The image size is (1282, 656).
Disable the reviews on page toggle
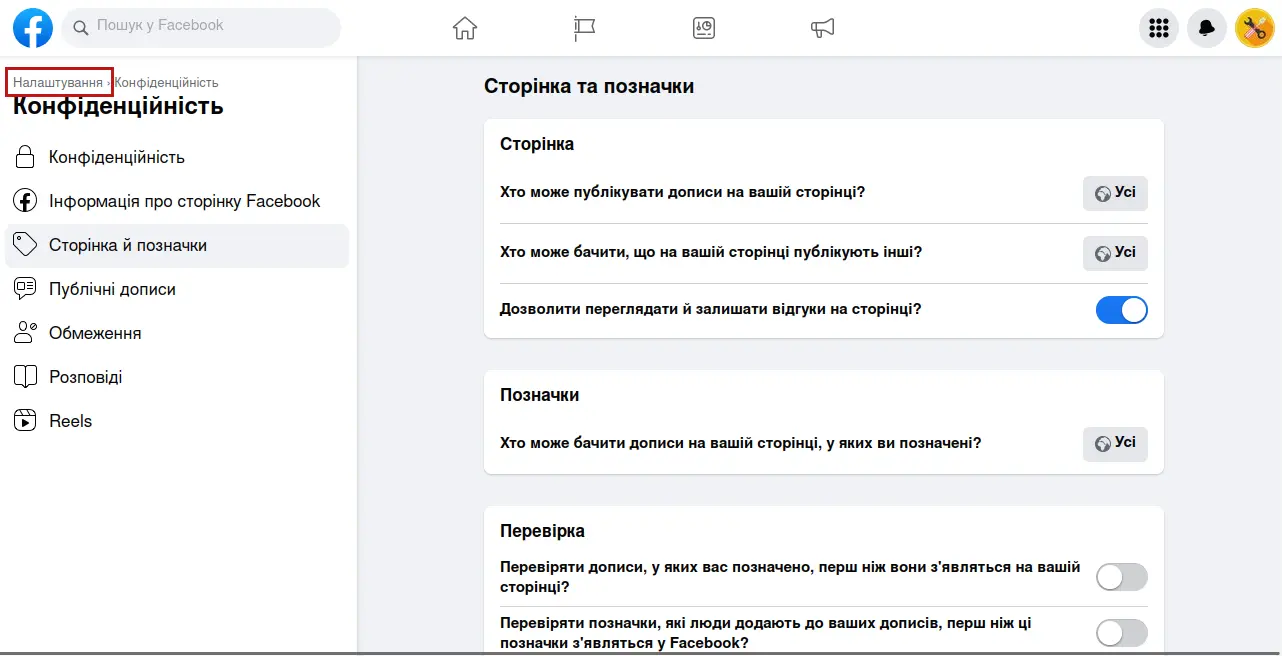(1122, 310)
